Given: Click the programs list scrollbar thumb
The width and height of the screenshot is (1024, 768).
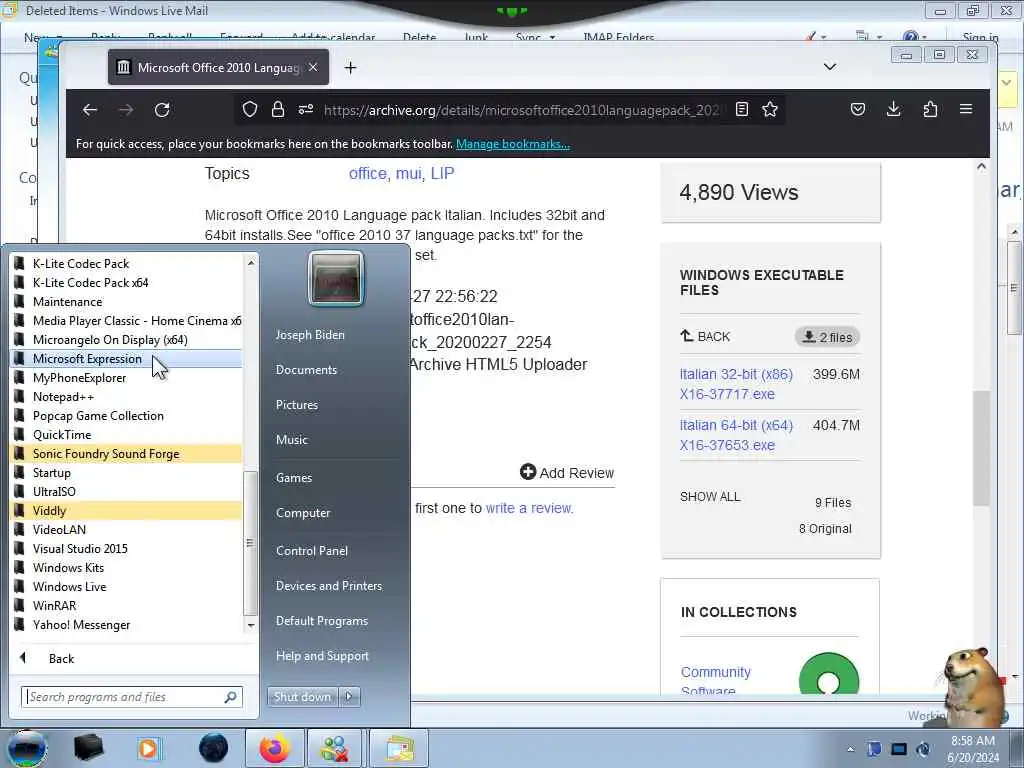Looking at the screenshot, I should [249, 543].
